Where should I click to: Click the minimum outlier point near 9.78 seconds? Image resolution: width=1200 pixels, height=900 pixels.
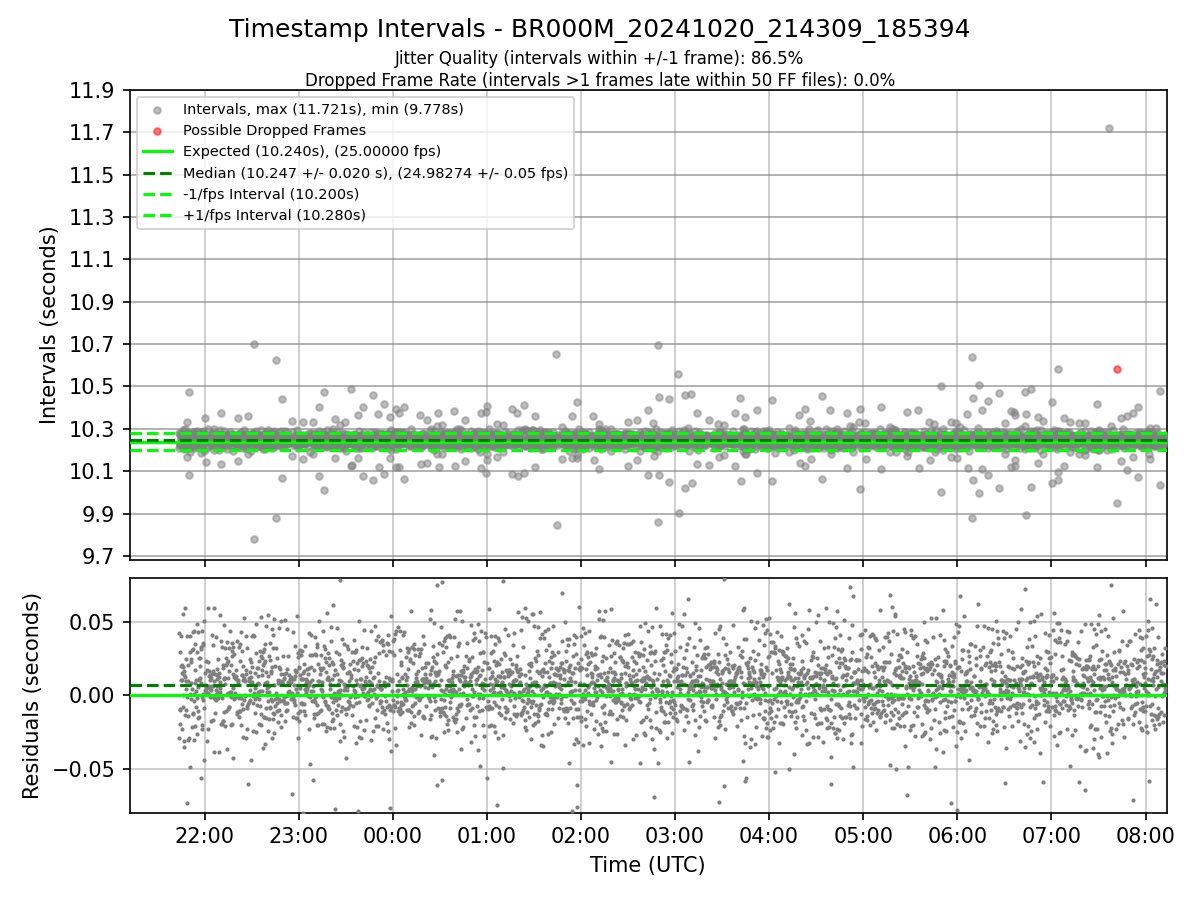click(x=254, y=539)
